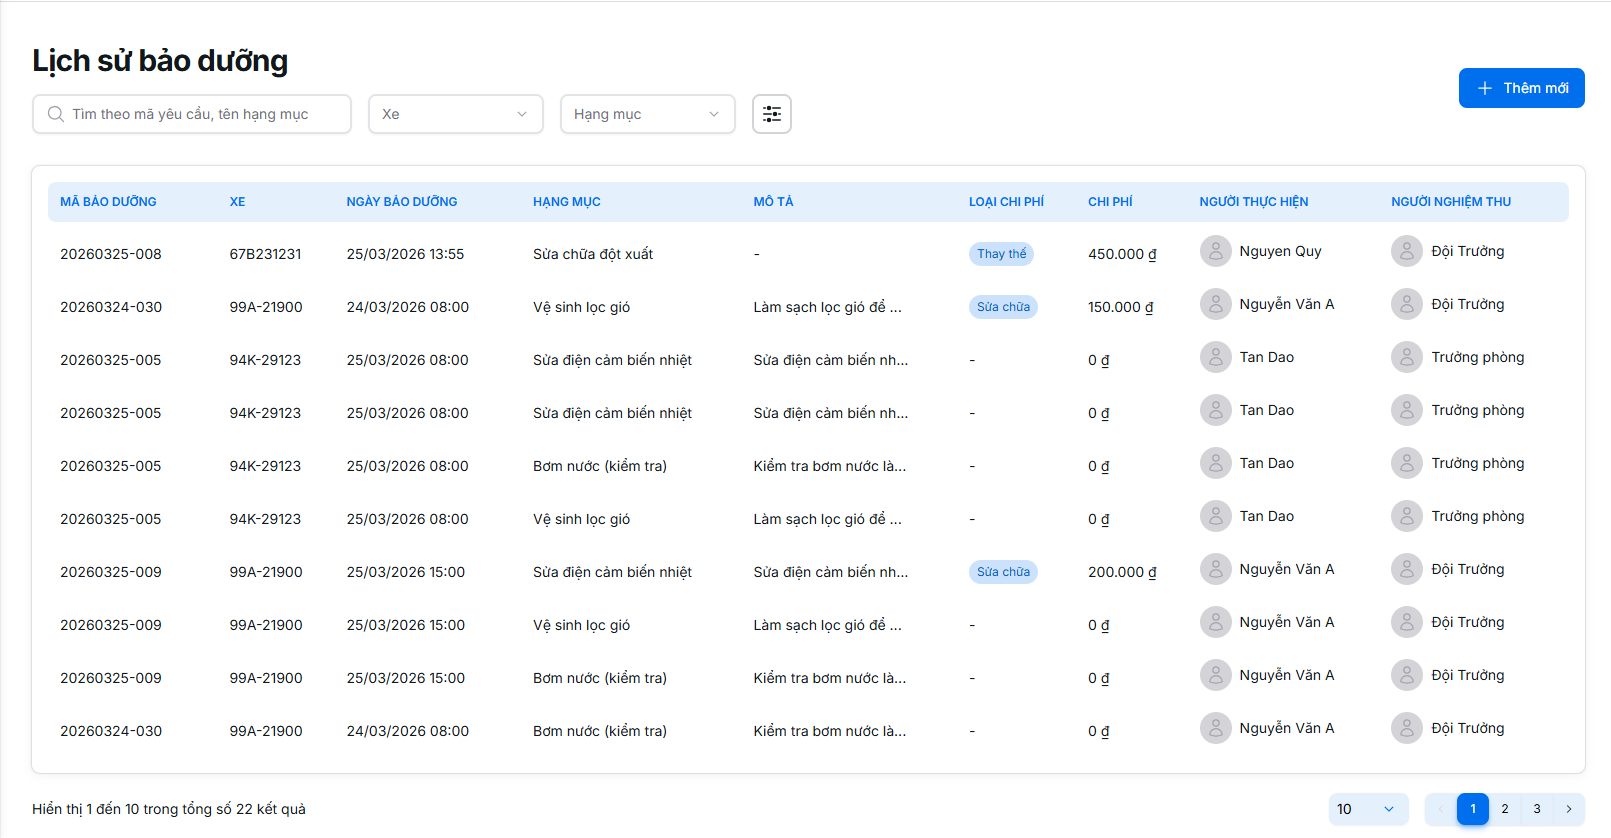Click the previous page arrow icon
Screen dimensions: 1611x838
pos(1441,809)
